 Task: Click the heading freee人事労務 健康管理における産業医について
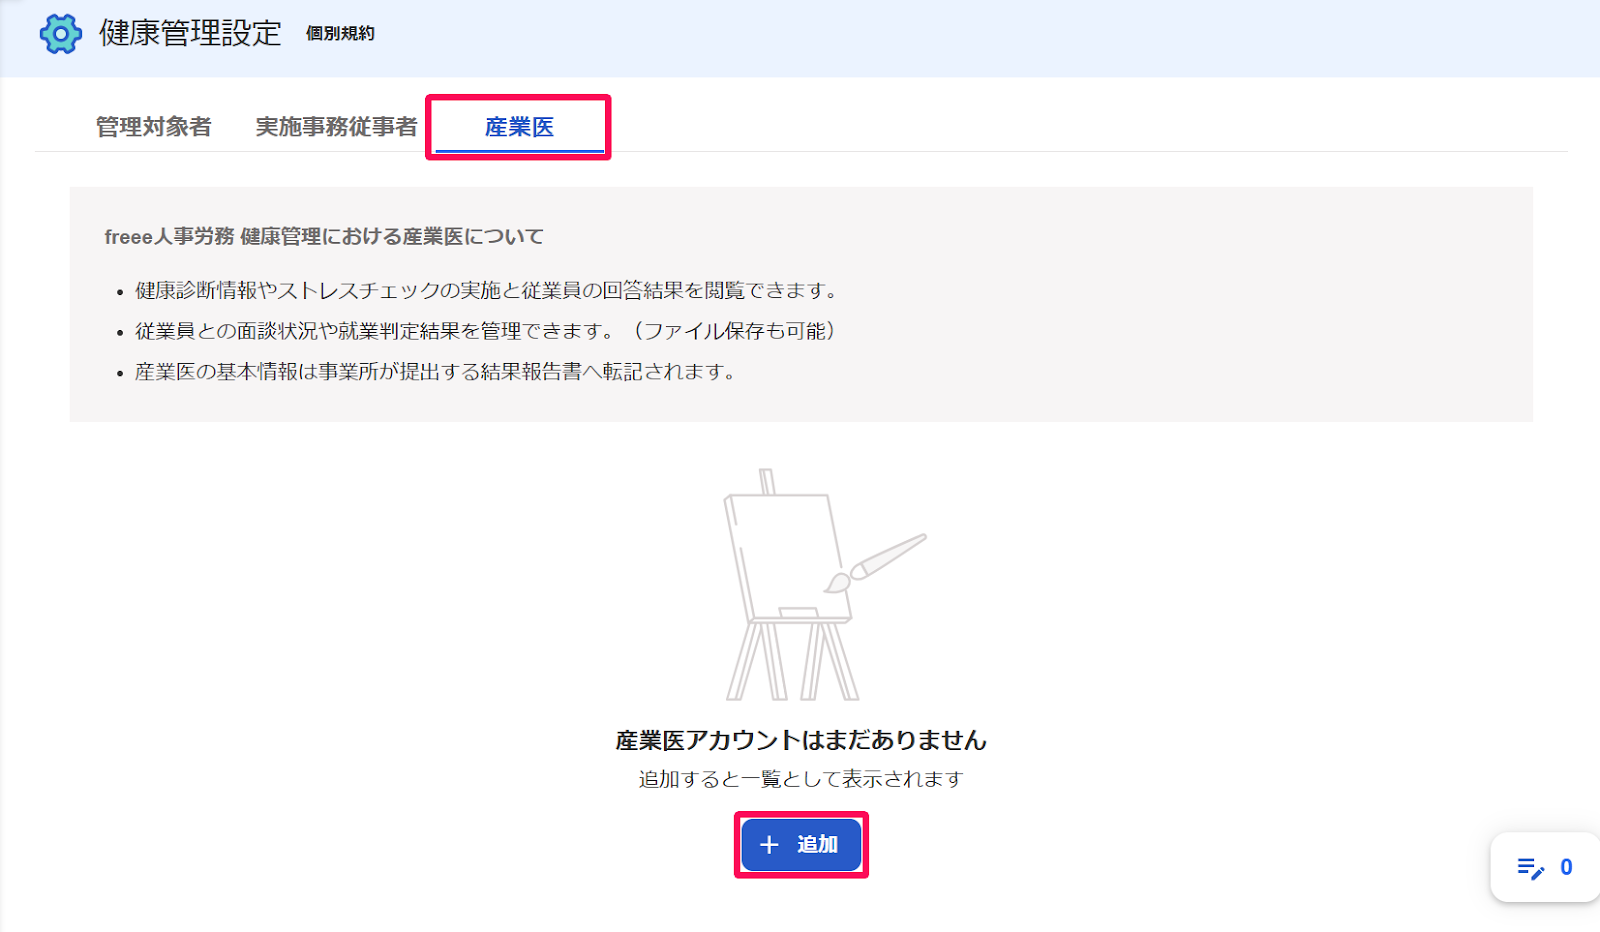pos(324,237)
